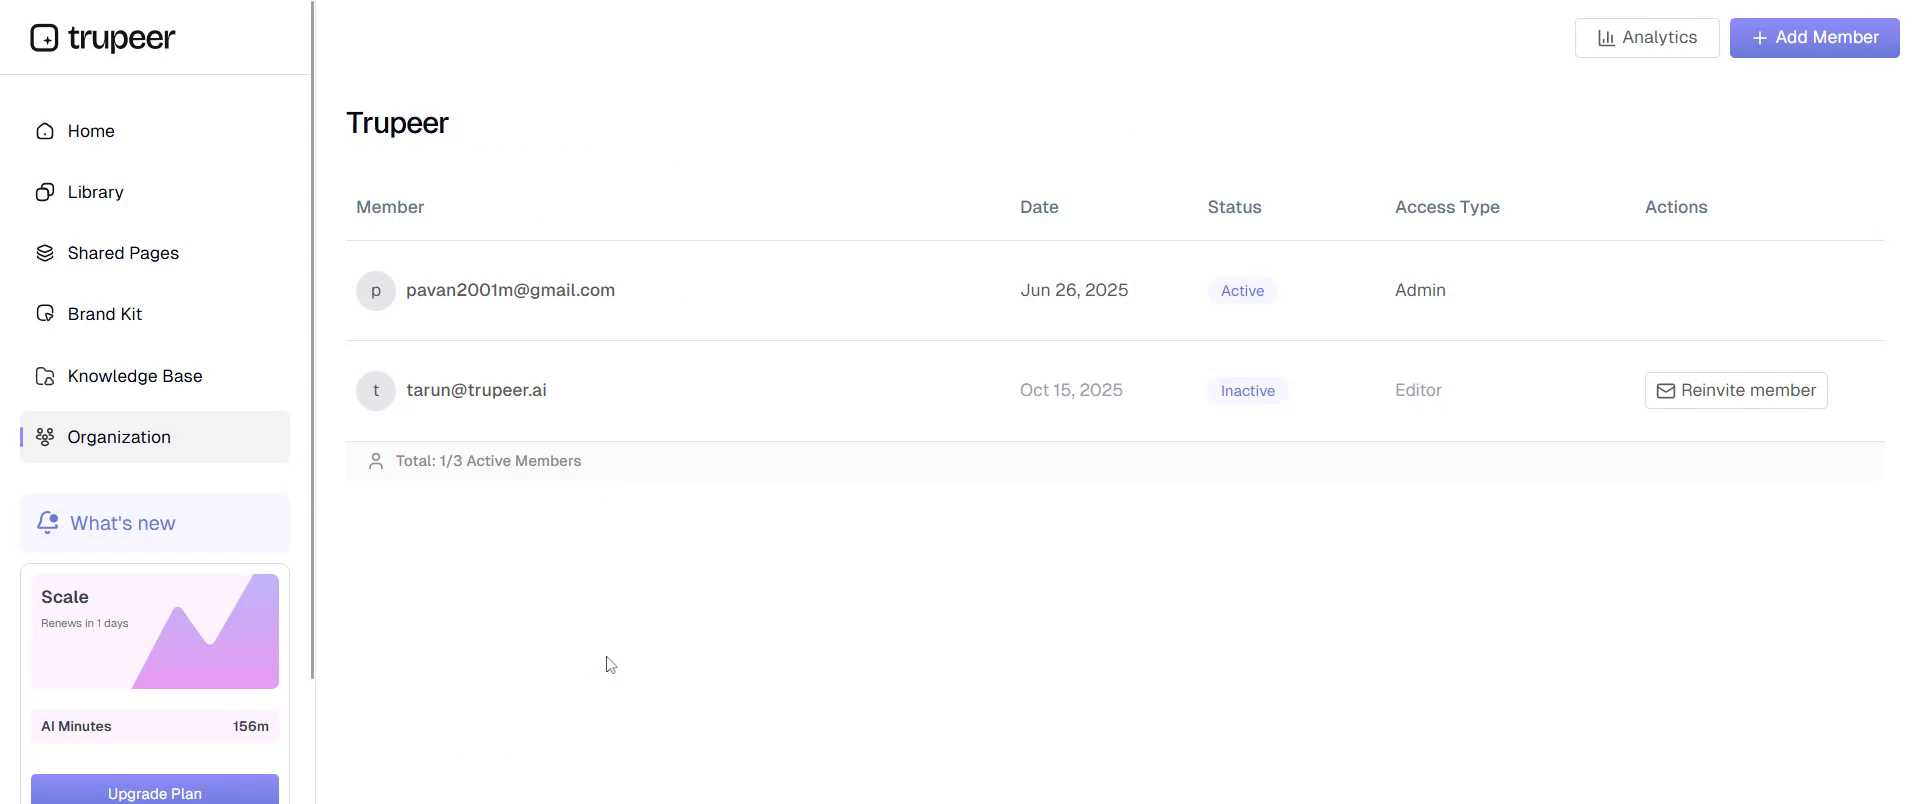Click the email tarun@trupeer.ai
The image size is (1920, 804).
click(476, 390)
